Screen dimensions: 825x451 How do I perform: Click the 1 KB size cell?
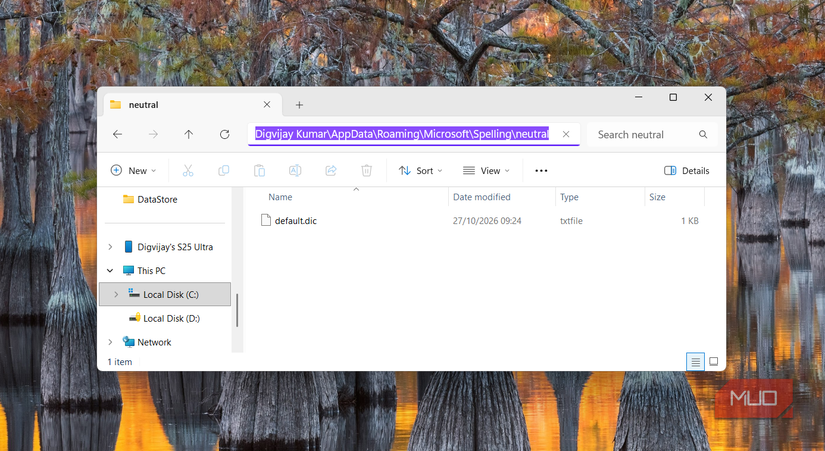[x=690, y=221]
